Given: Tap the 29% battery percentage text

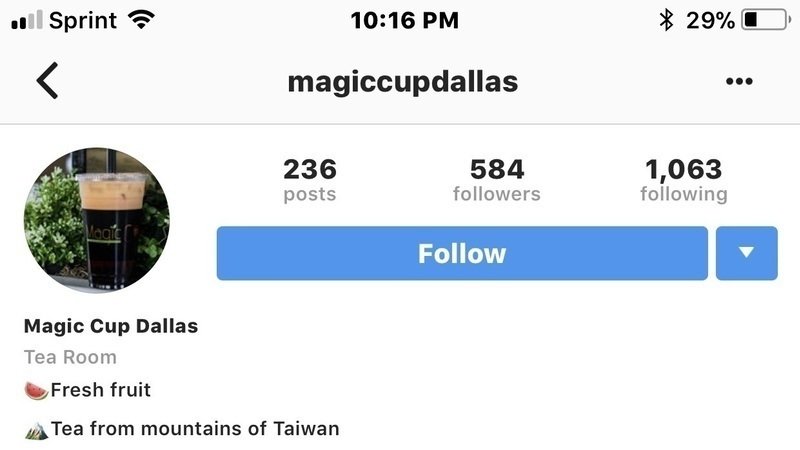Looking at the screenshot, I should (710, 20).
